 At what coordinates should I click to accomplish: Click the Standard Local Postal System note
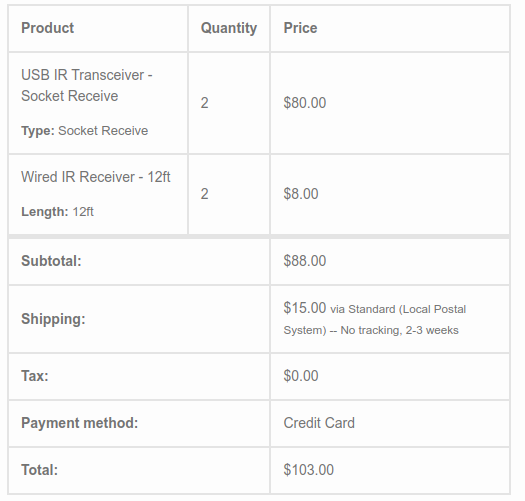(375, 319)
